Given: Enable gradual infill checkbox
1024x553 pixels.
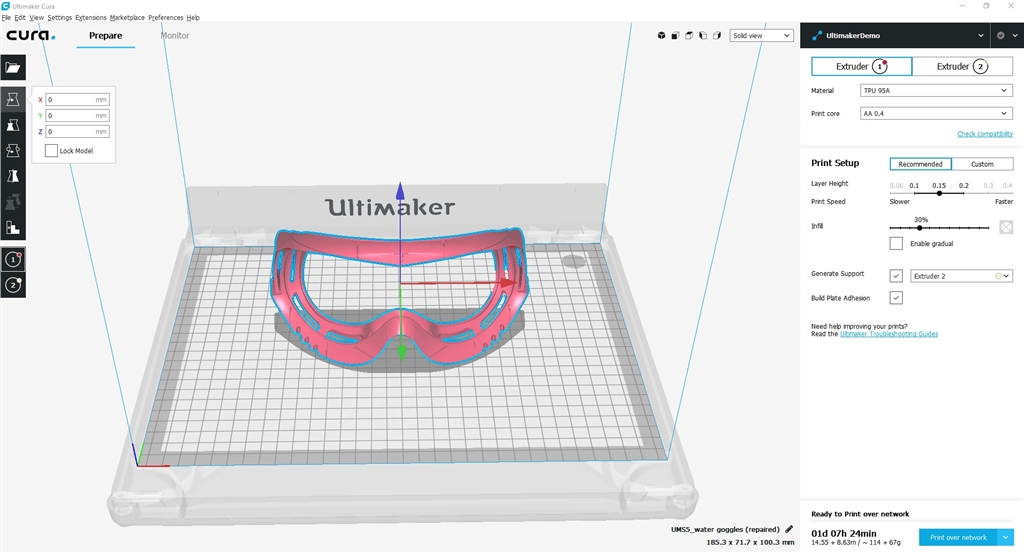Looking at the screenshot, I should (x=896, y=244).
